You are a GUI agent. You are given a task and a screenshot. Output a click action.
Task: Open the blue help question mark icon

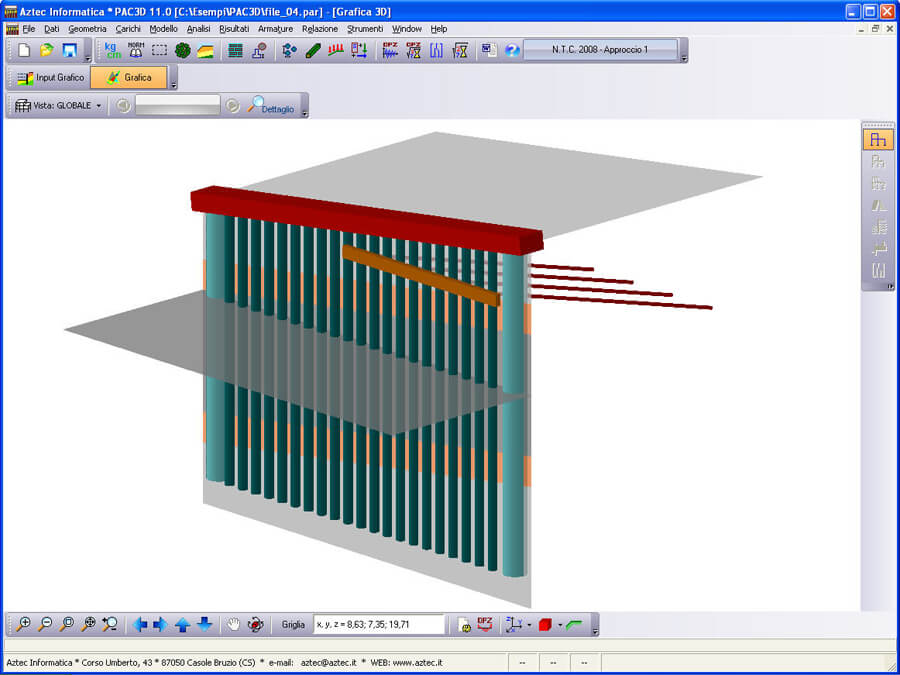coord(511,50)
